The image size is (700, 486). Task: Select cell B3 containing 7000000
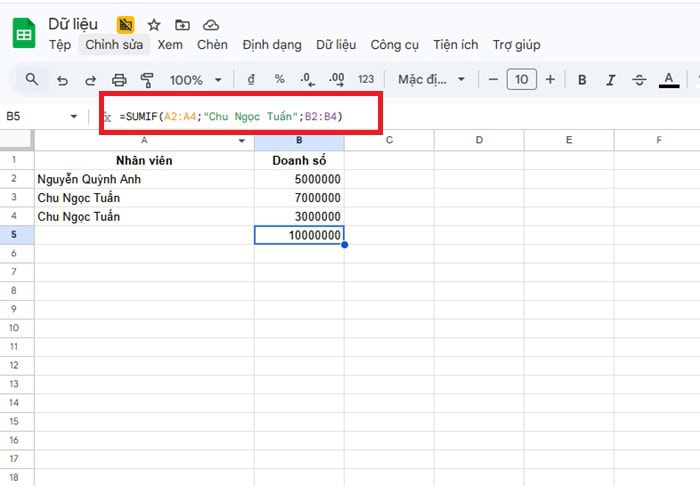pyautogui.click(x=300, y=198)
